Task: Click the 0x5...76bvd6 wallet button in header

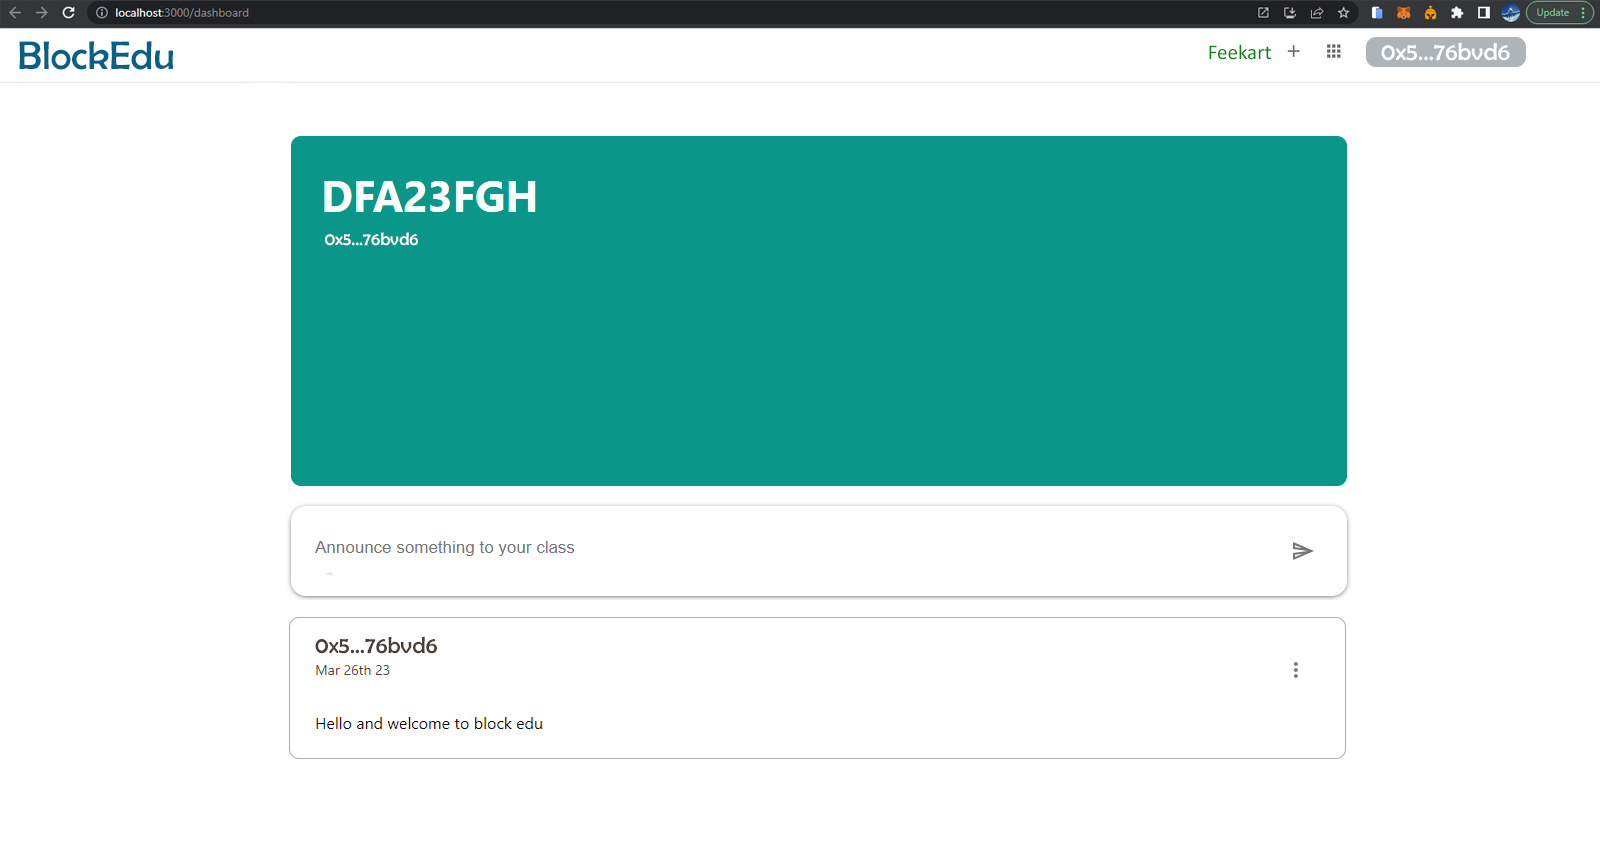Action: click(x=1445, y=52)
